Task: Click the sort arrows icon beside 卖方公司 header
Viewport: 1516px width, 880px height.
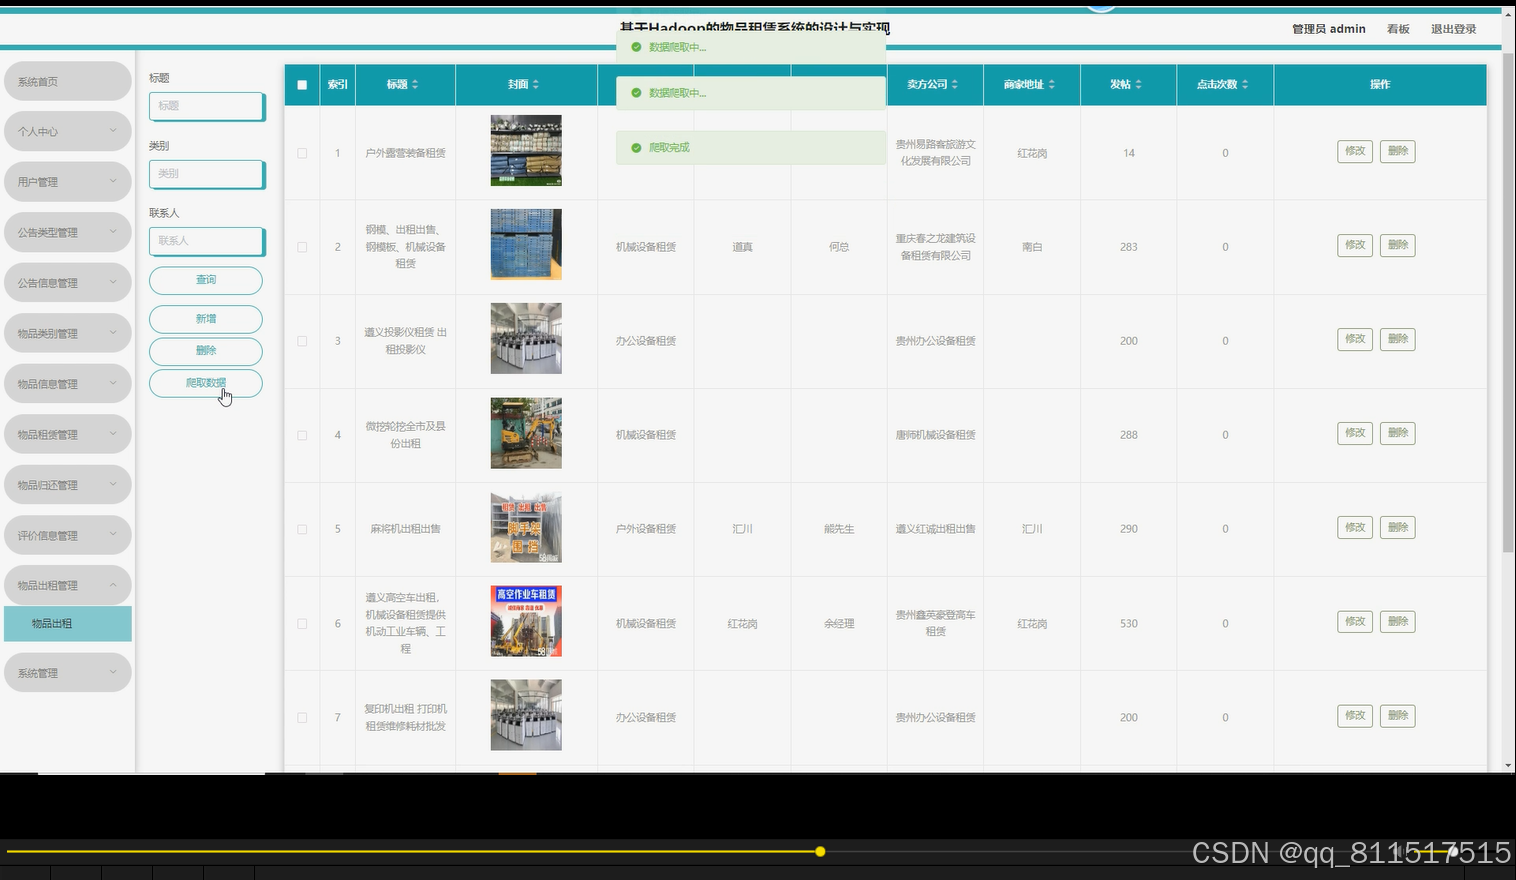Action: click(955, 85)
